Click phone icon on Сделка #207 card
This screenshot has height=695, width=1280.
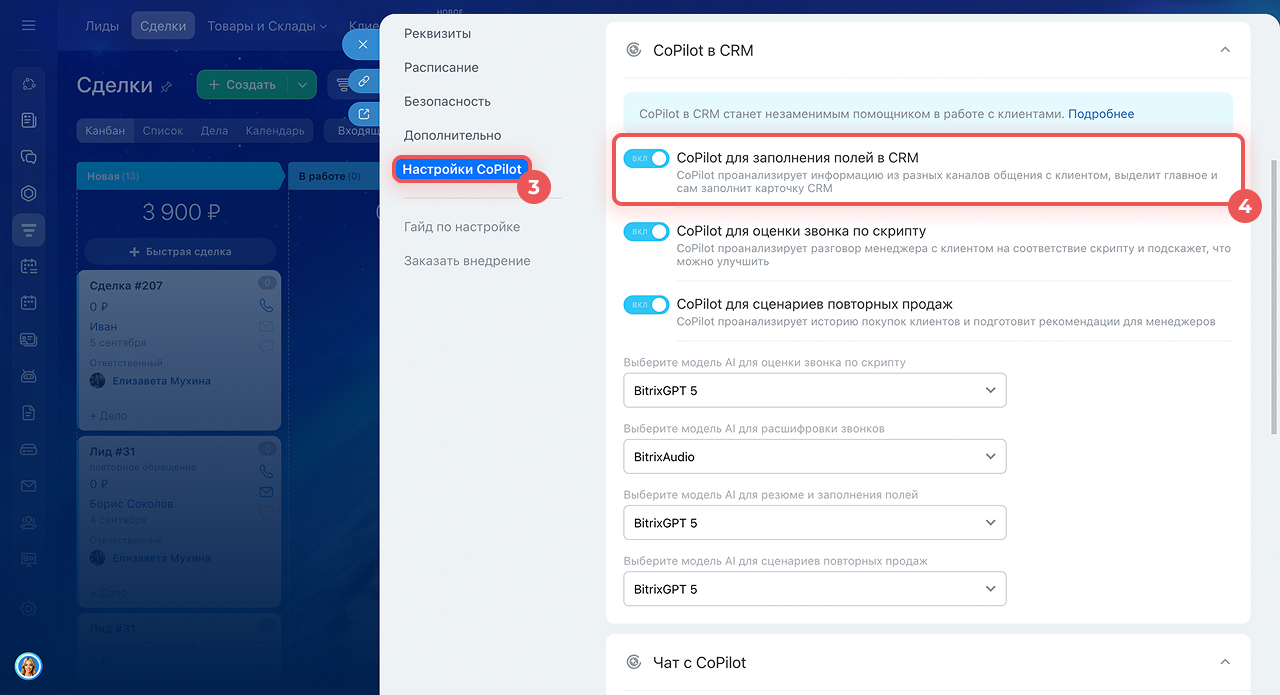click(x=266, y=306)
